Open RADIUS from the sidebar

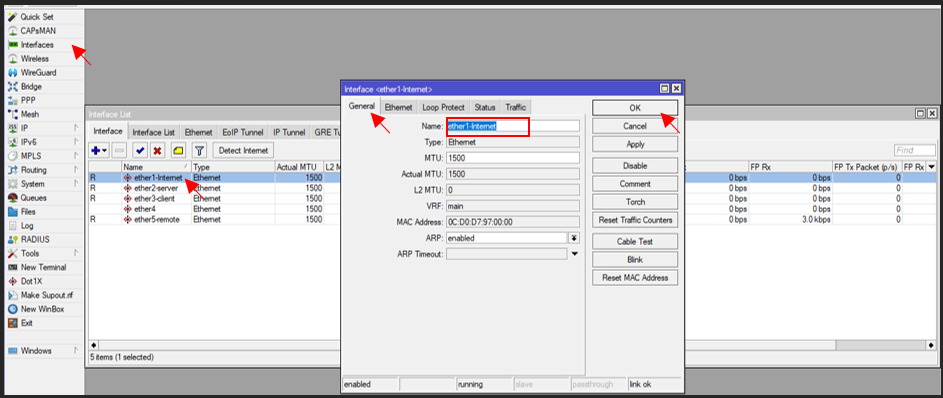coord(34,239)
